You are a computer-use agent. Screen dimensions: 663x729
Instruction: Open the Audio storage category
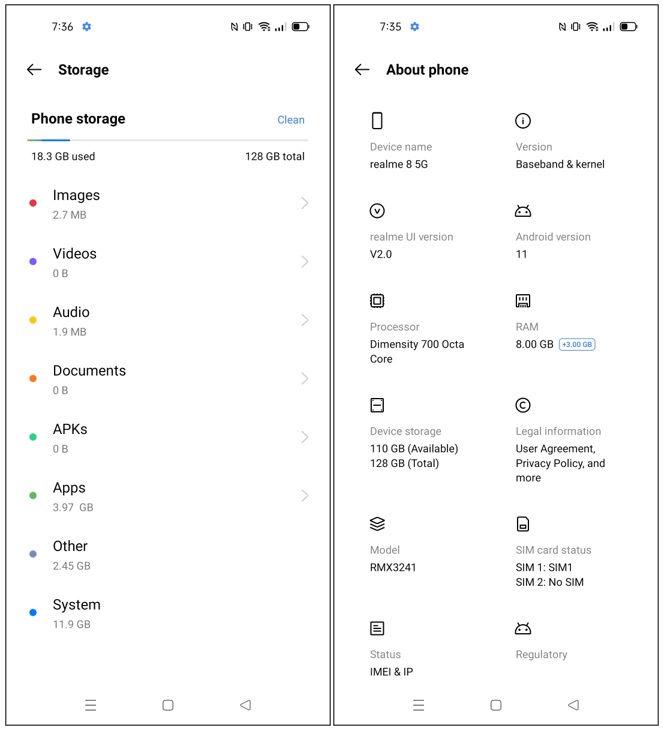click(167, 320)
